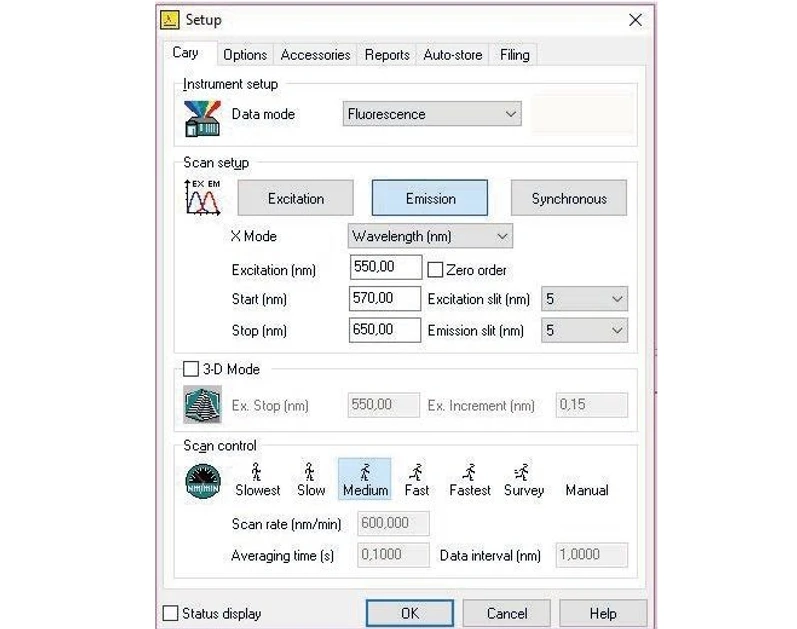Select the Excitation scan button
The height and width of the screenshot is (629, 797).
[295, 198]
